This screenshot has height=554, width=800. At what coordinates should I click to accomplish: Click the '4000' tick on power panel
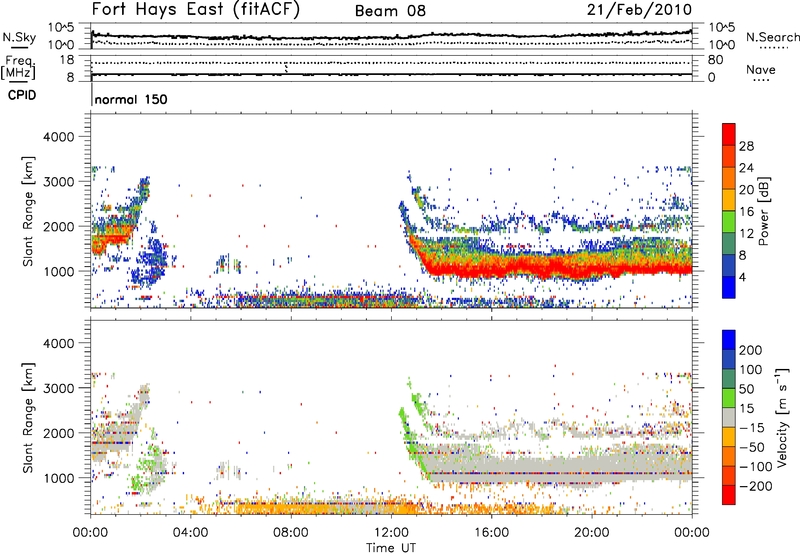click(59, 137)
